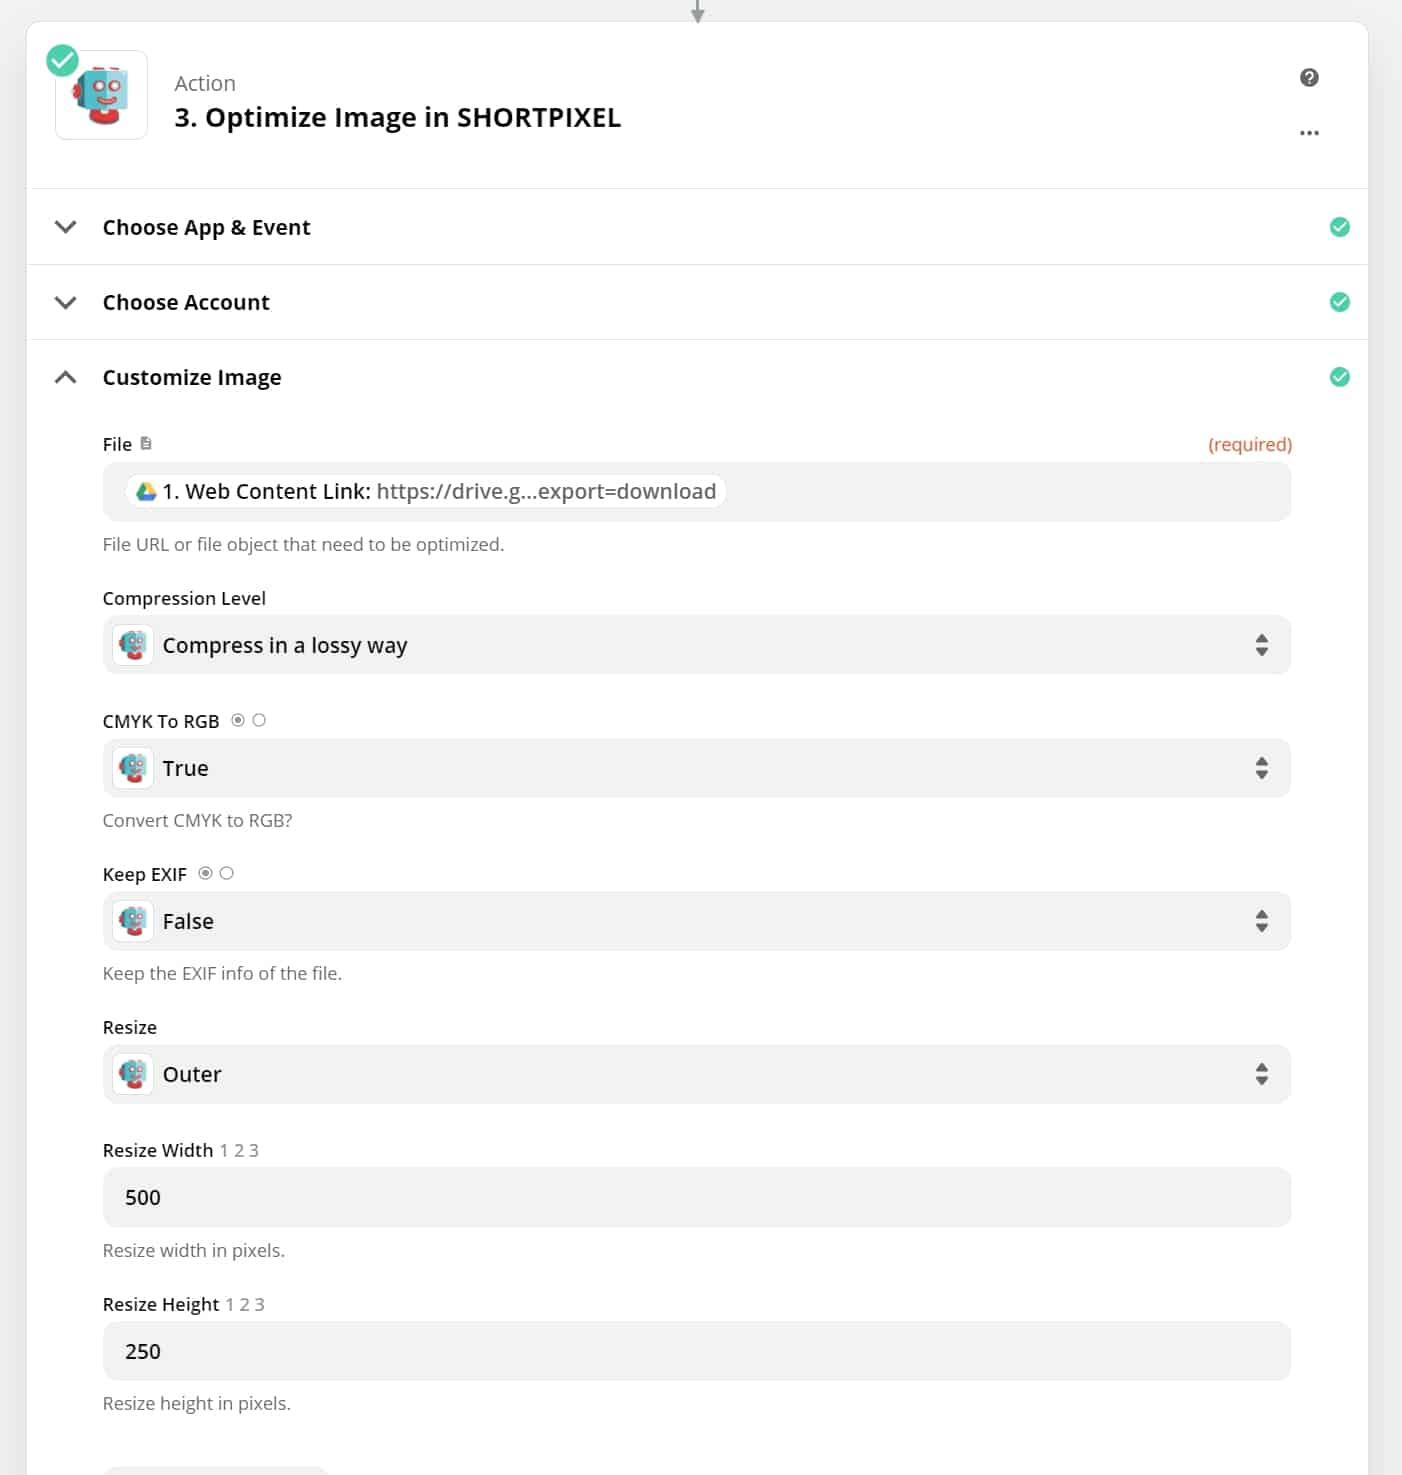Open the help question mark icon
1402x1475 pixels.
tap(1309, 78)
